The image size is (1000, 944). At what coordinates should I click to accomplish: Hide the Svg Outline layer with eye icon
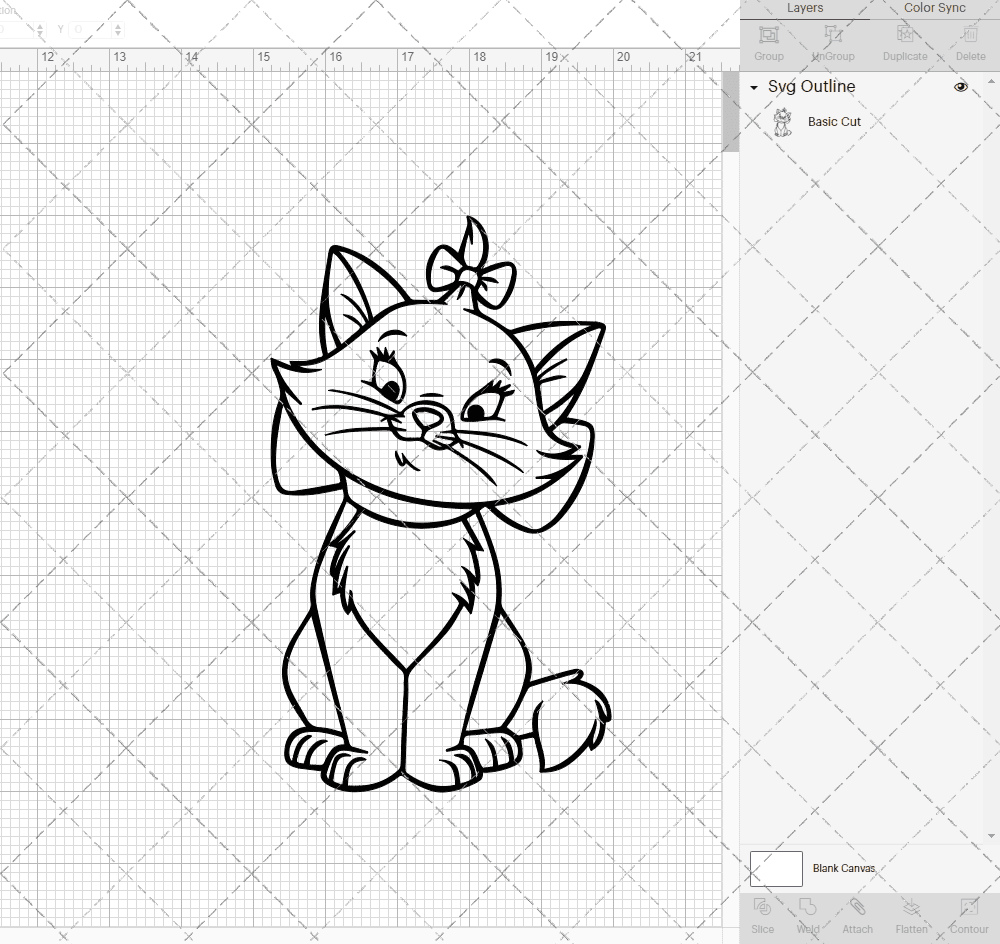(x=961, y=87)
